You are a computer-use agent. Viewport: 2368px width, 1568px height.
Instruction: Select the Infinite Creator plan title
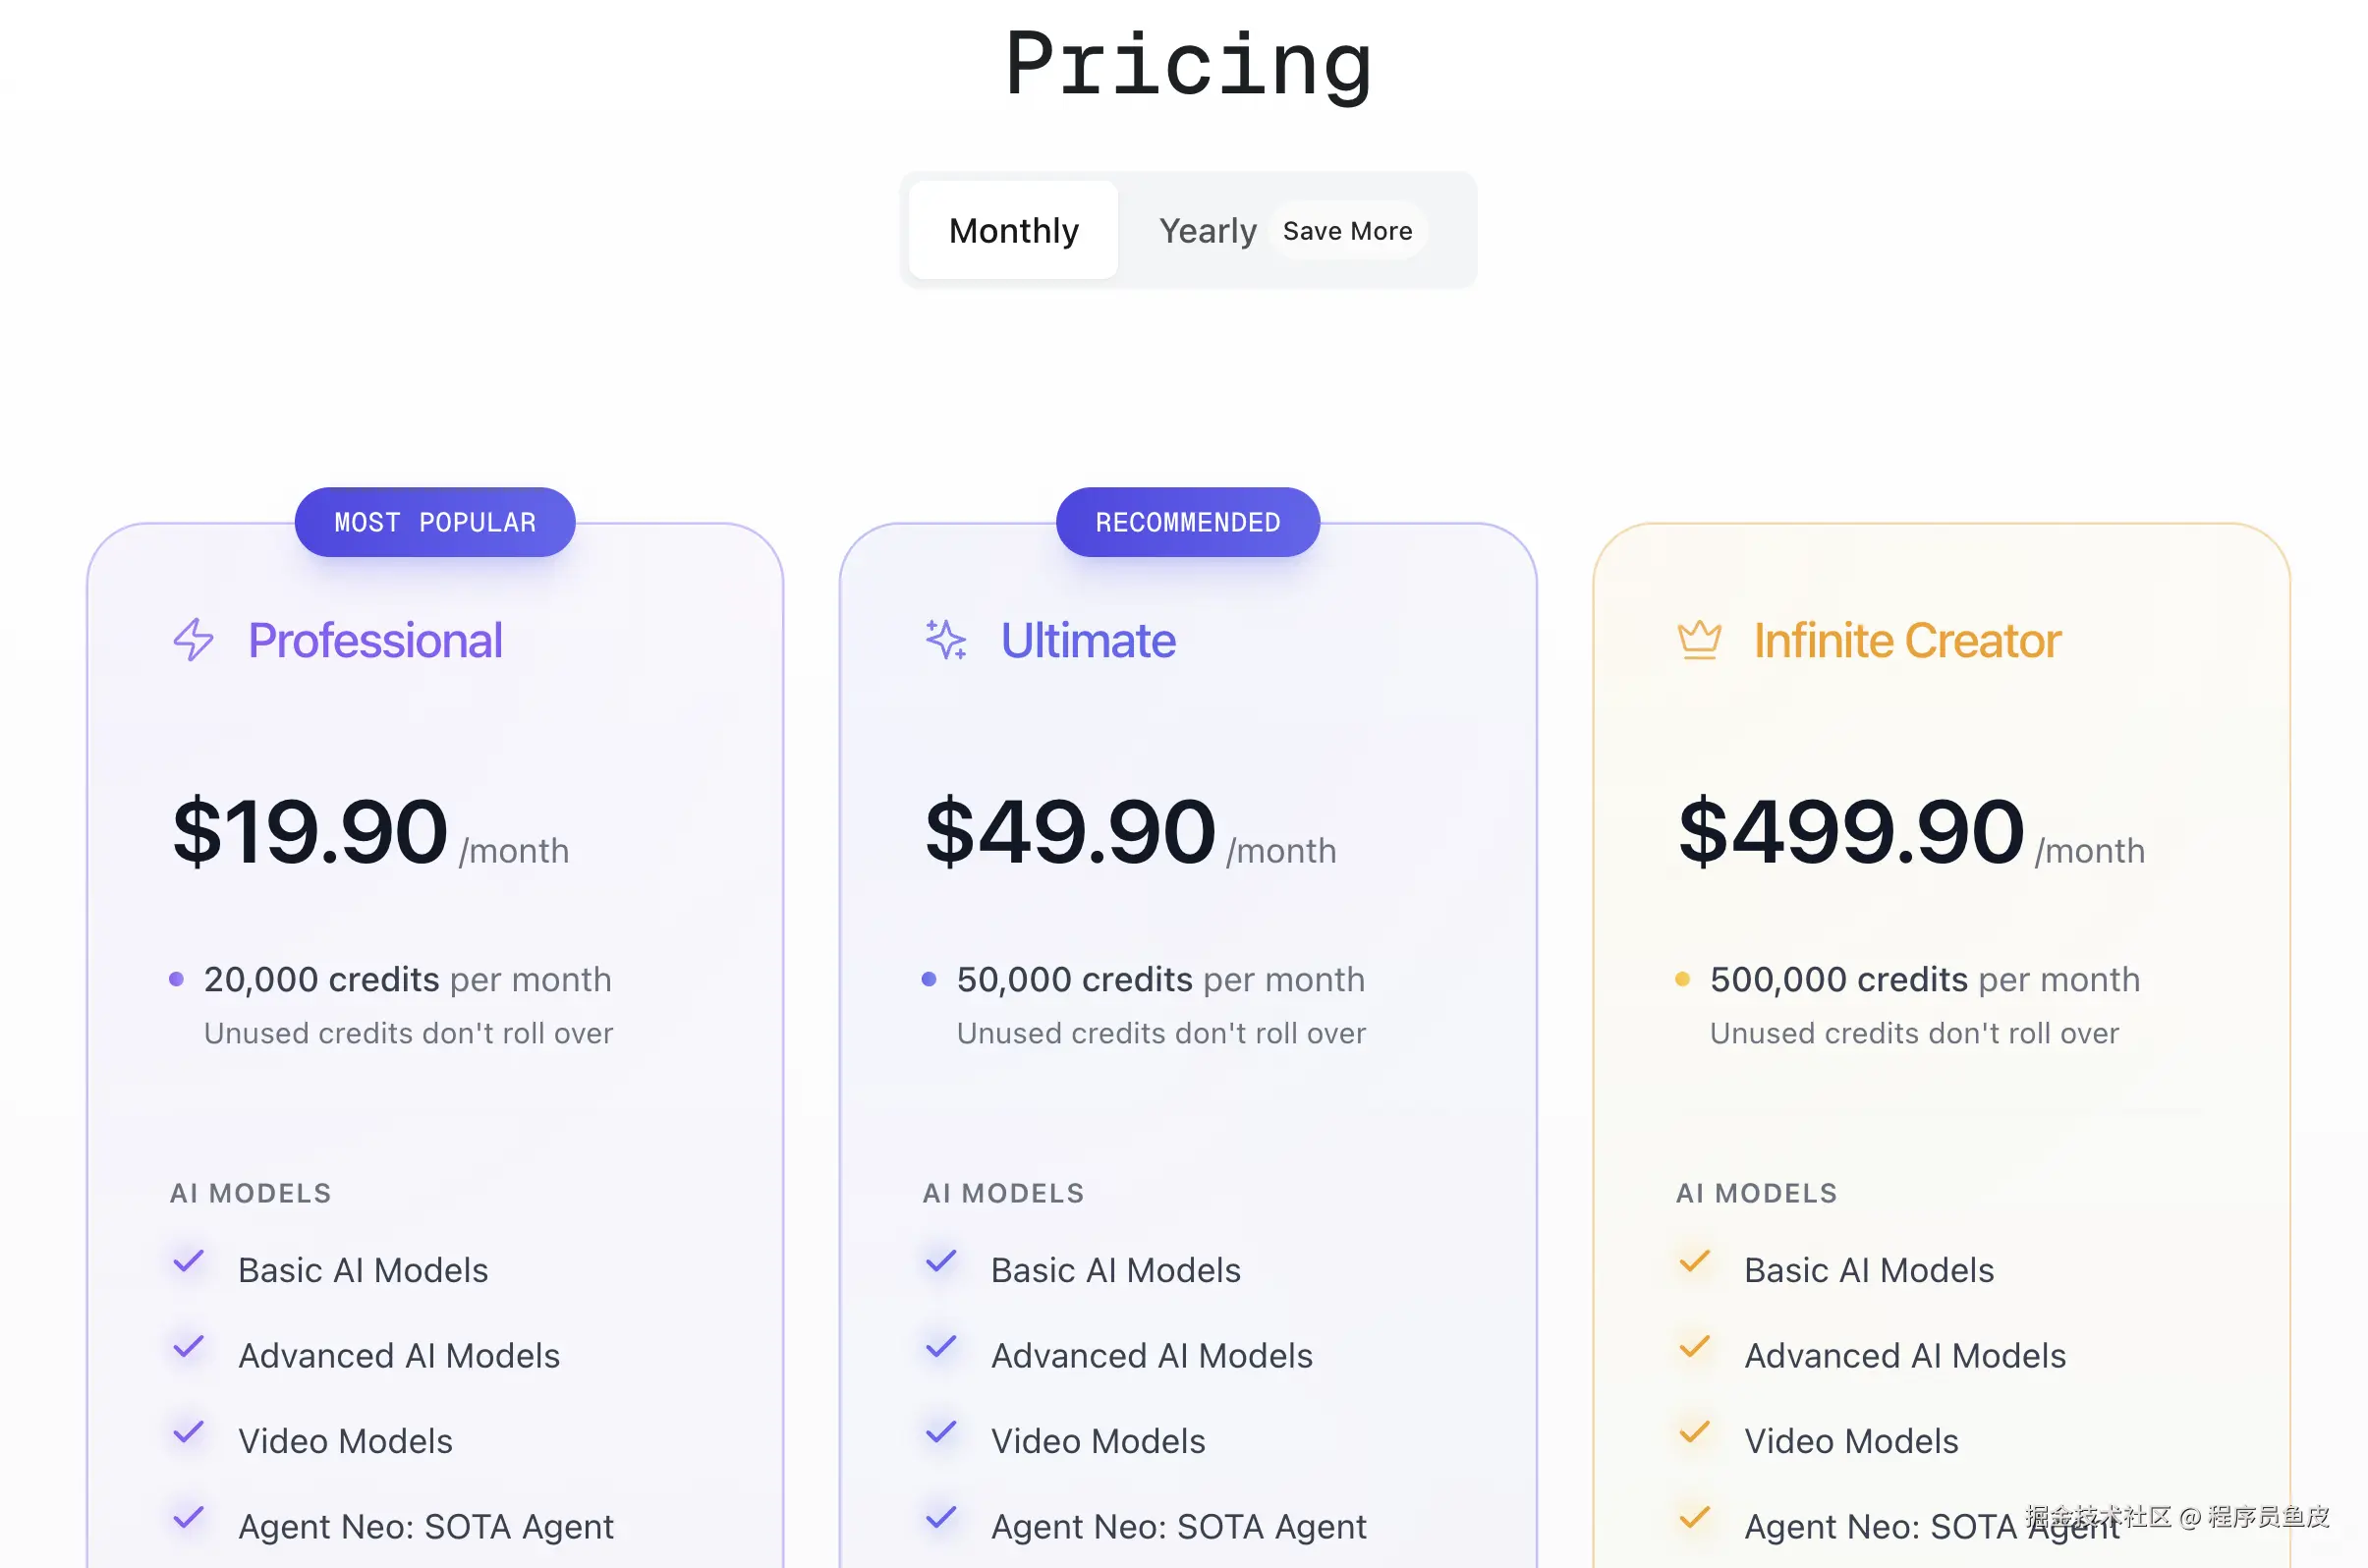[1907, 641]
